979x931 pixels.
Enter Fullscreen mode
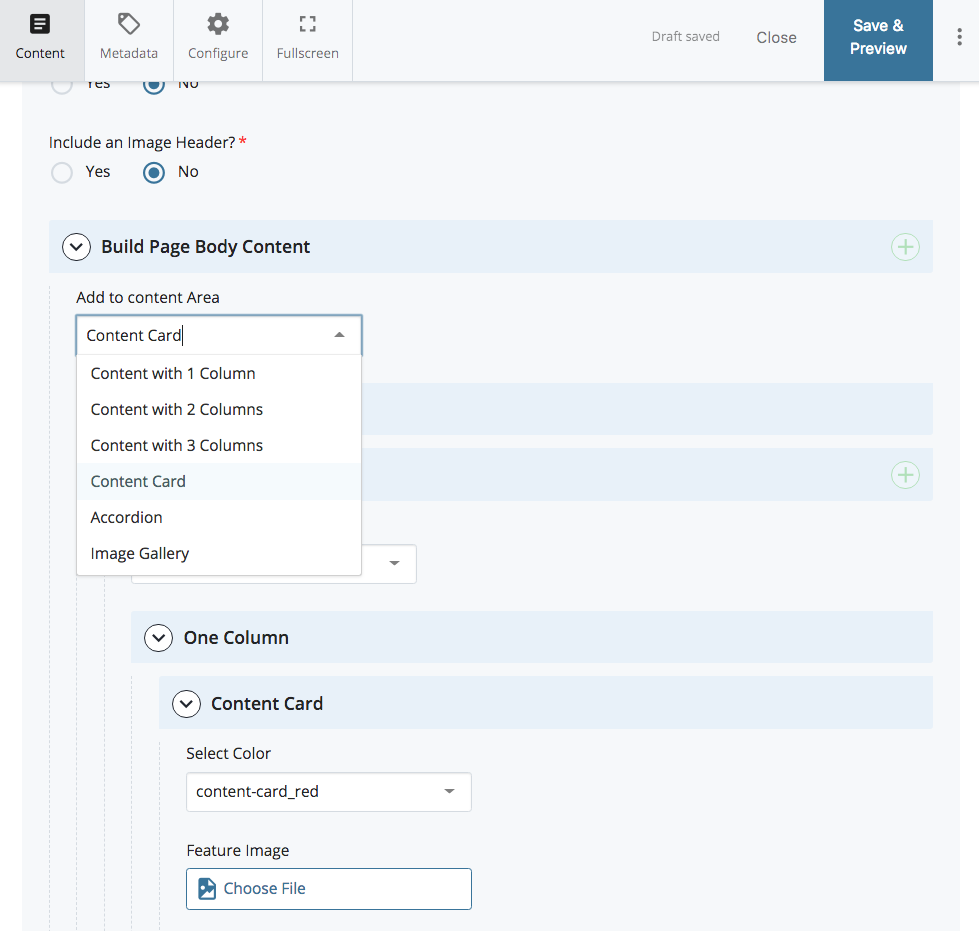click(x=307, y=38)
